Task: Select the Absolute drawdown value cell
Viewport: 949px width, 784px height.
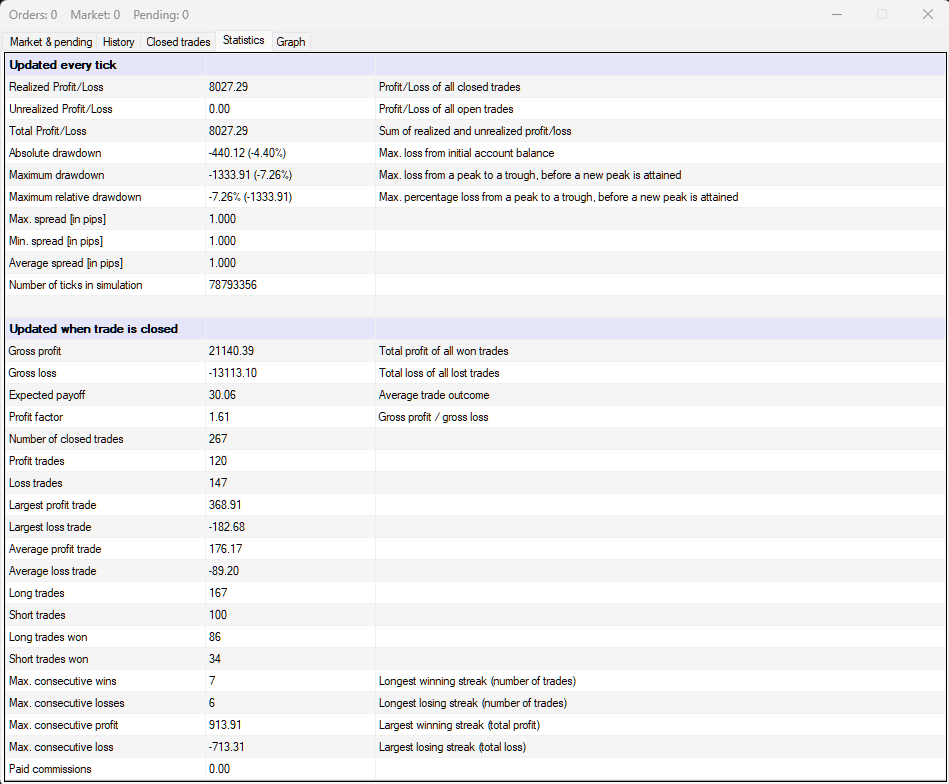Action: point(247,153)
